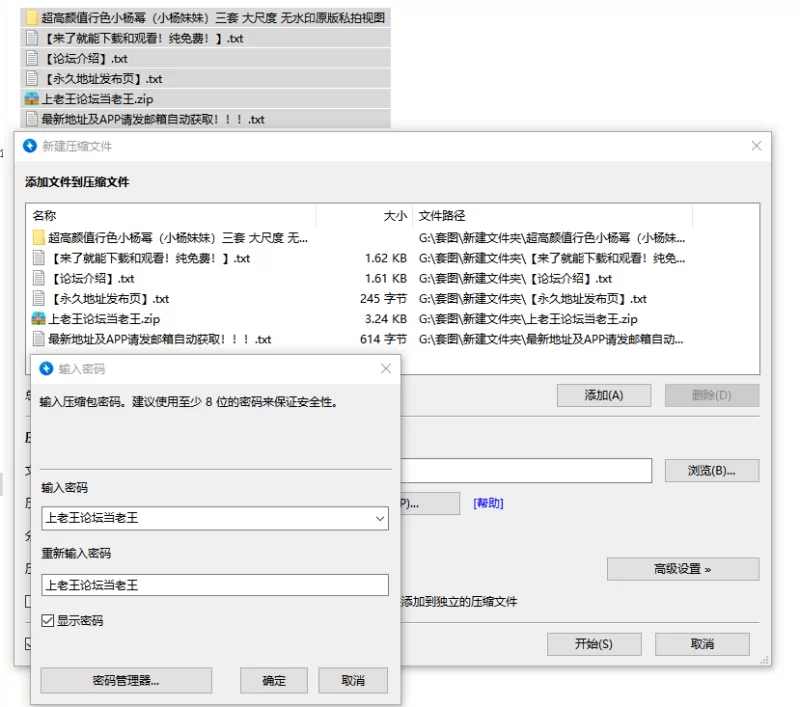Click the app logo in 新建压缩文件 title bar
Image resolution: width=800 pixels, height=707 pixels.
30,146
